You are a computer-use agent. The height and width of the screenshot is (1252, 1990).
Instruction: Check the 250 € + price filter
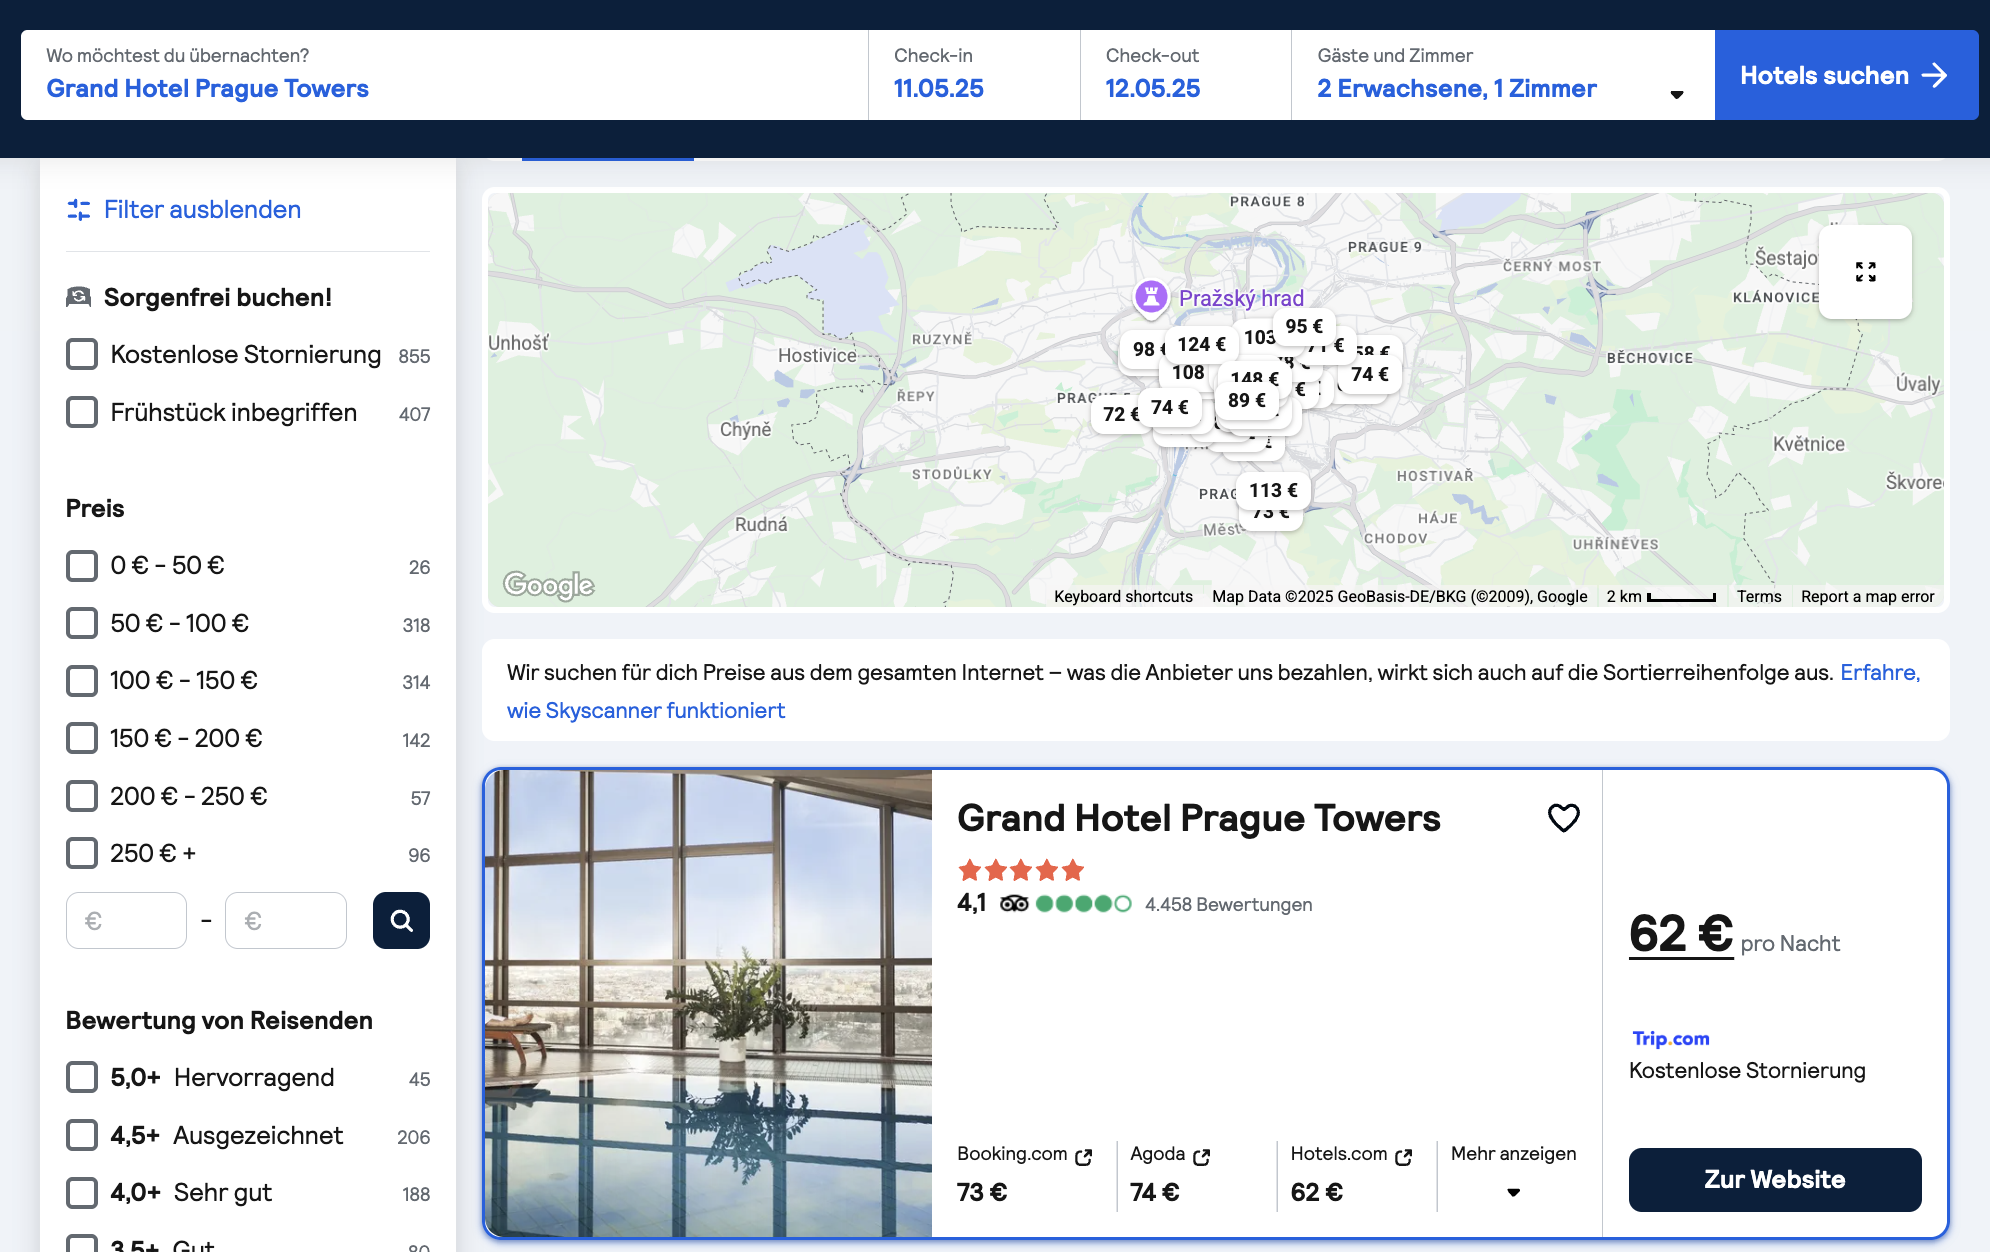coord(82,853)
